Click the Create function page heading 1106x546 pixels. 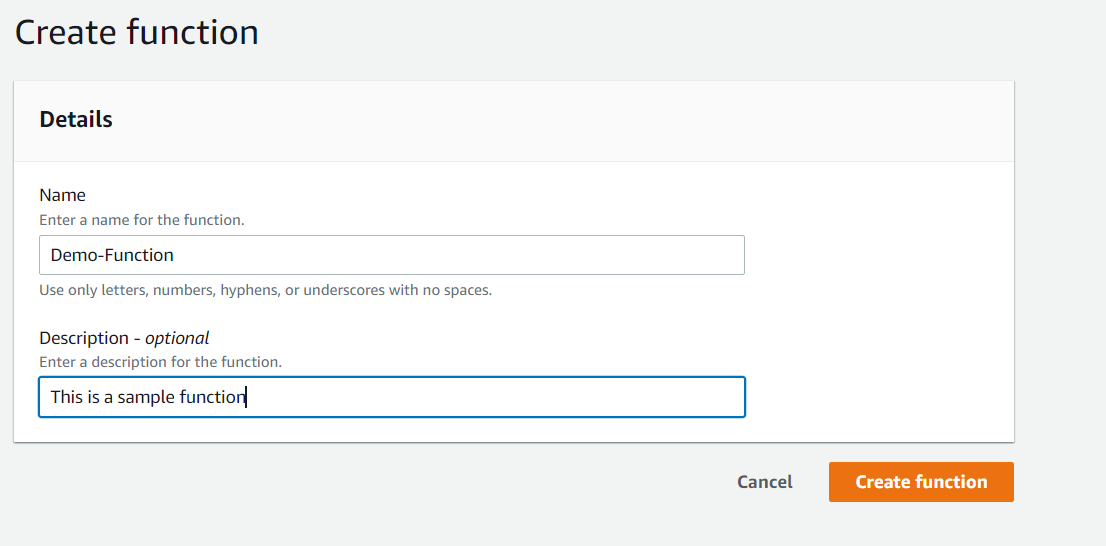pos(137,32)
